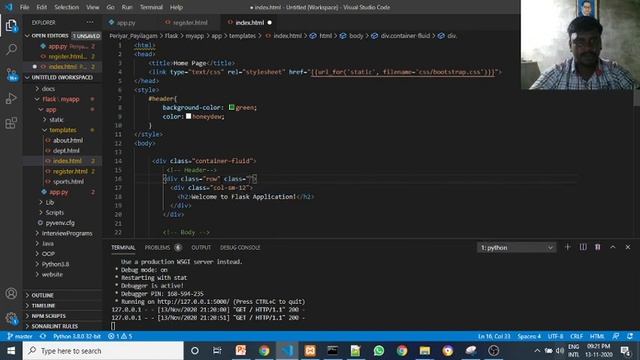Viewport: 640px width, 360px height.
Task: Collapse the templates folder
Action: tap(62, 130)
